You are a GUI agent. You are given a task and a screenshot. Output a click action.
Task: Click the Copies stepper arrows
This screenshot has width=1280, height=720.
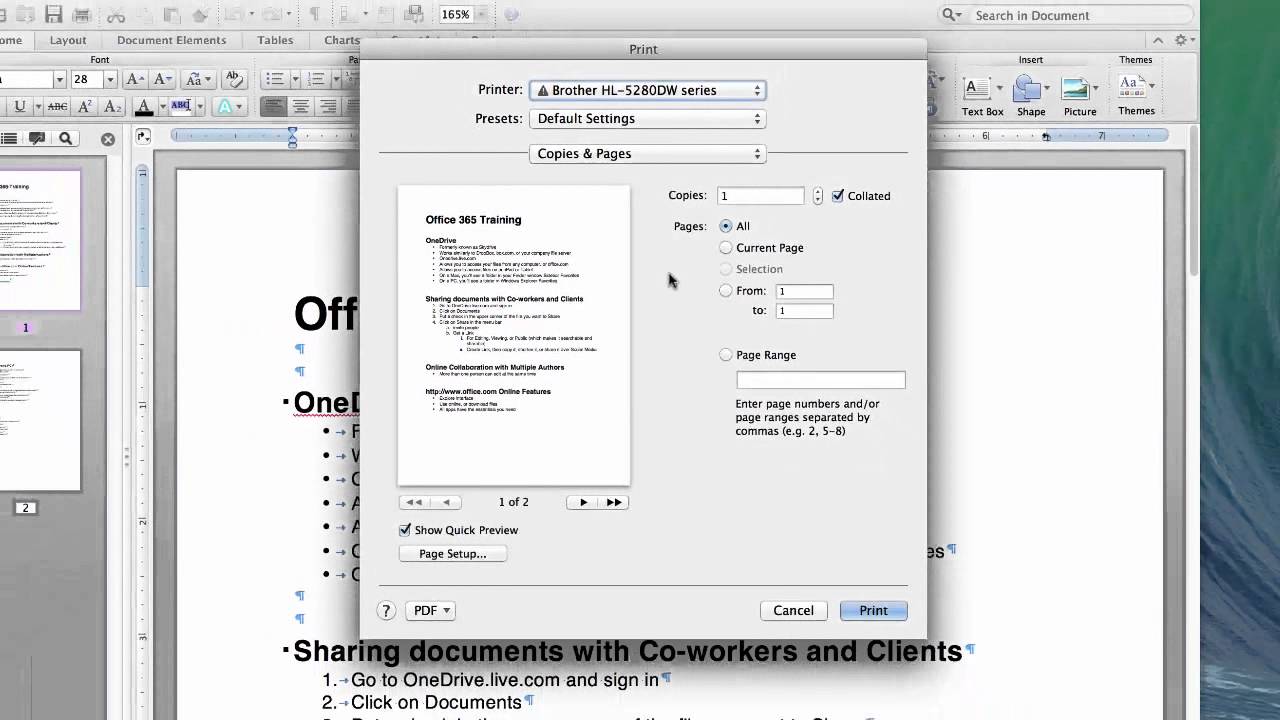(x=817, y=196)
